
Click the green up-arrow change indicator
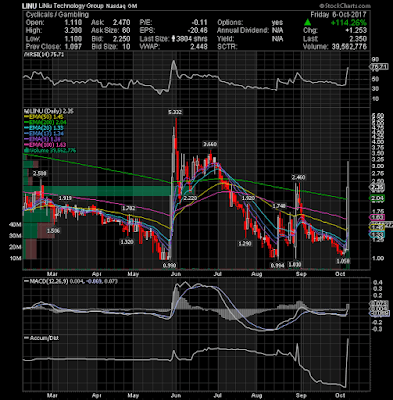(x=307, y=23)
